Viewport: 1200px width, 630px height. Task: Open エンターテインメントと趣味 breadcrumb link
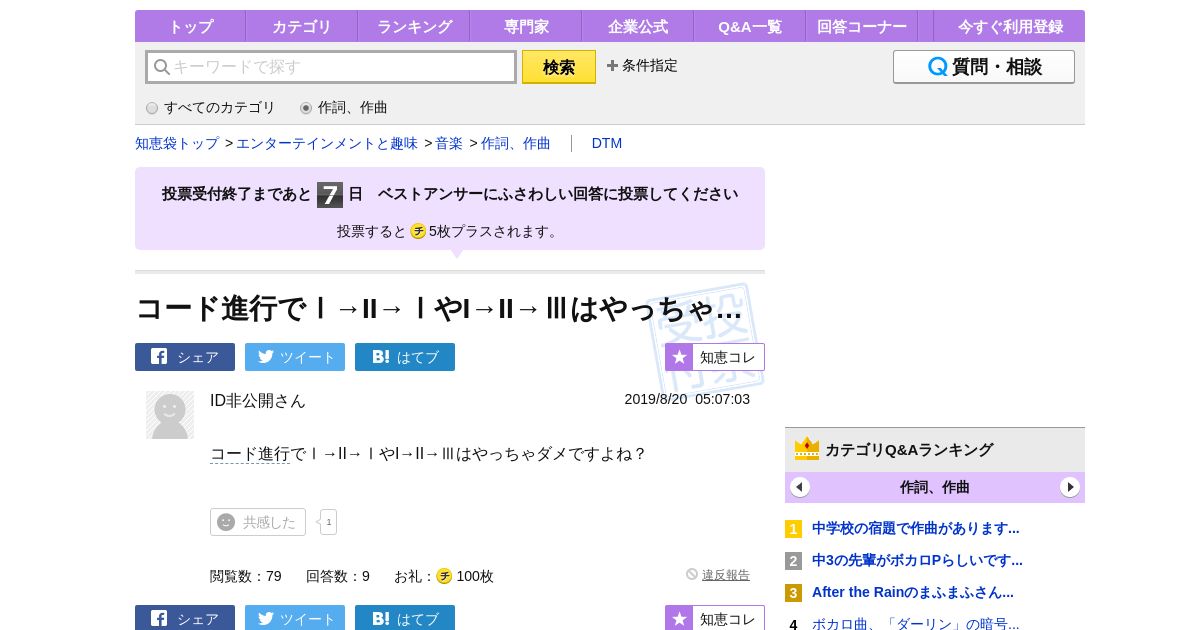[327, 143]
